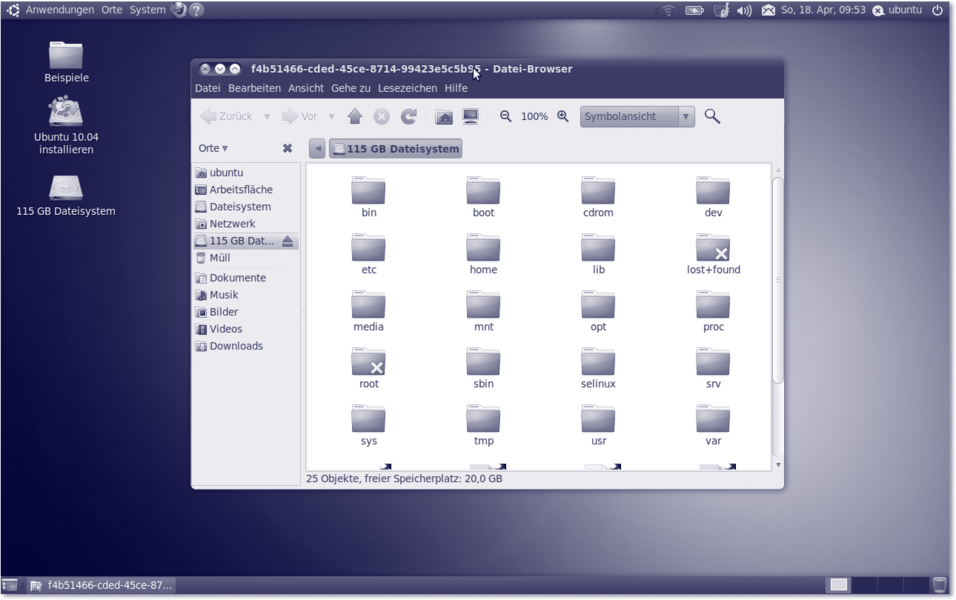Expand the Orte side pane selector

[213, 148]
